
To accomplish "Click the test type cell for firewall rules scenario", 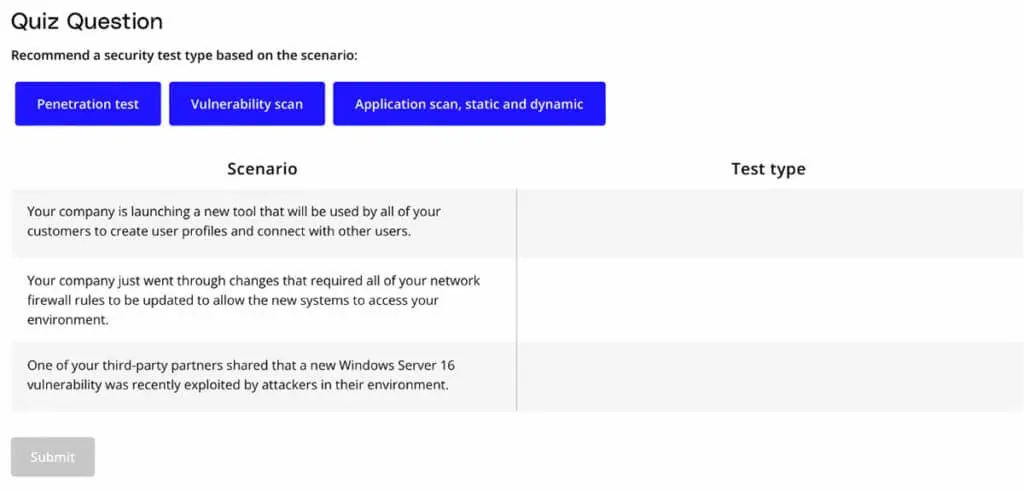I will coord(771,300).
